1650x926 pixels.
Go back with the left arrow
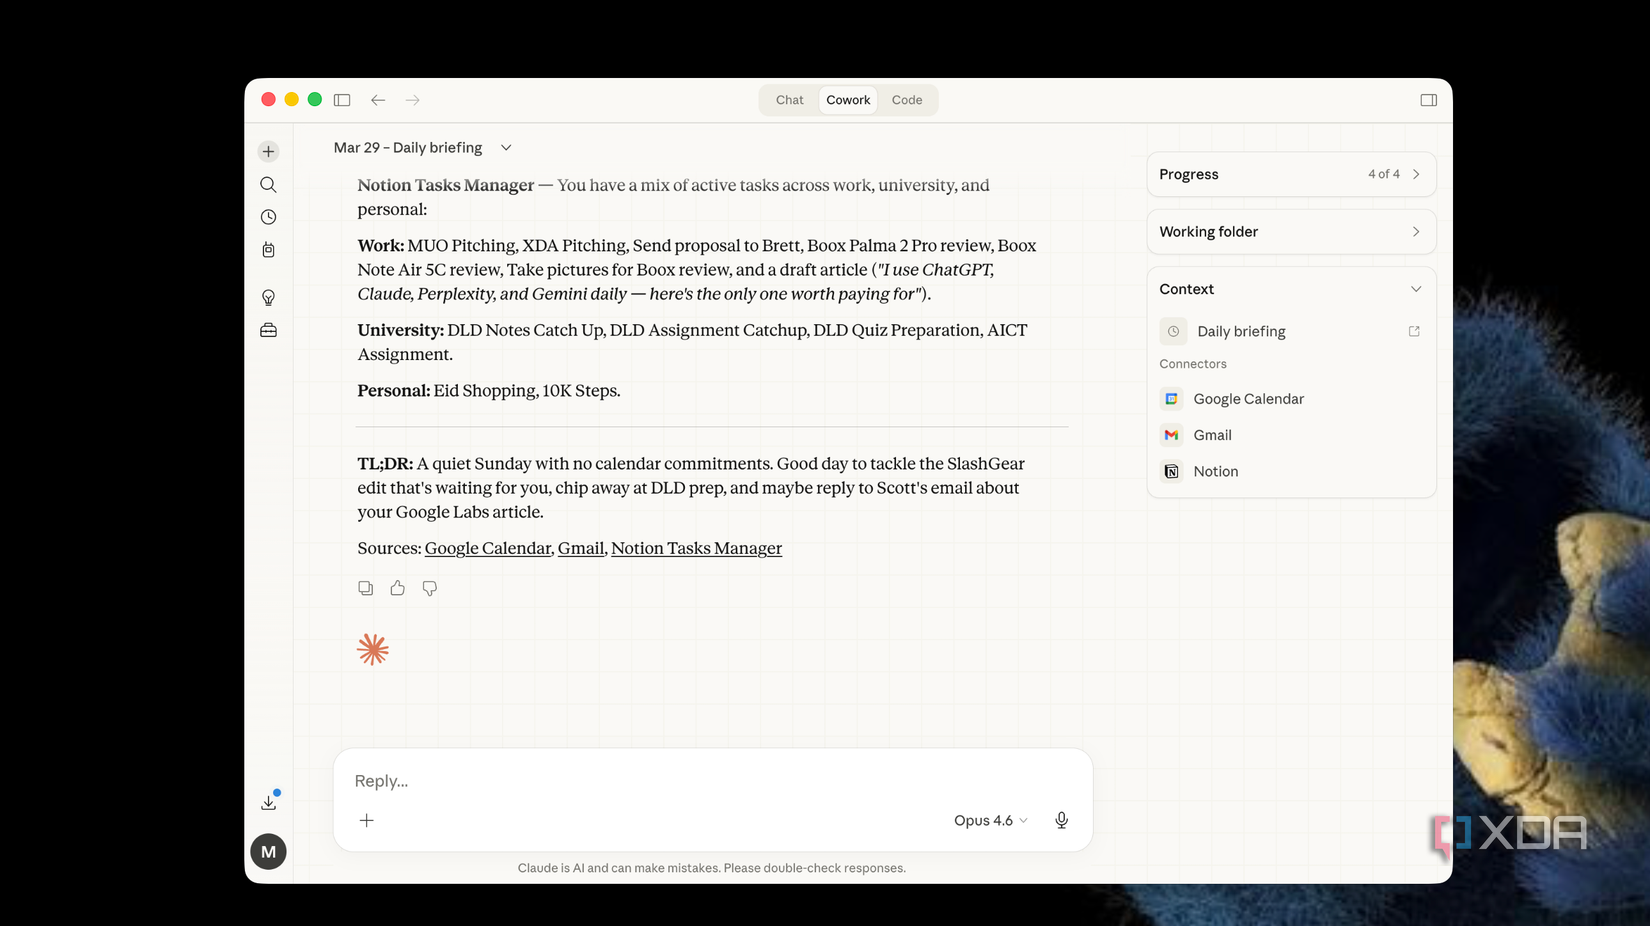pyautogui.click(x=378, y=100)
